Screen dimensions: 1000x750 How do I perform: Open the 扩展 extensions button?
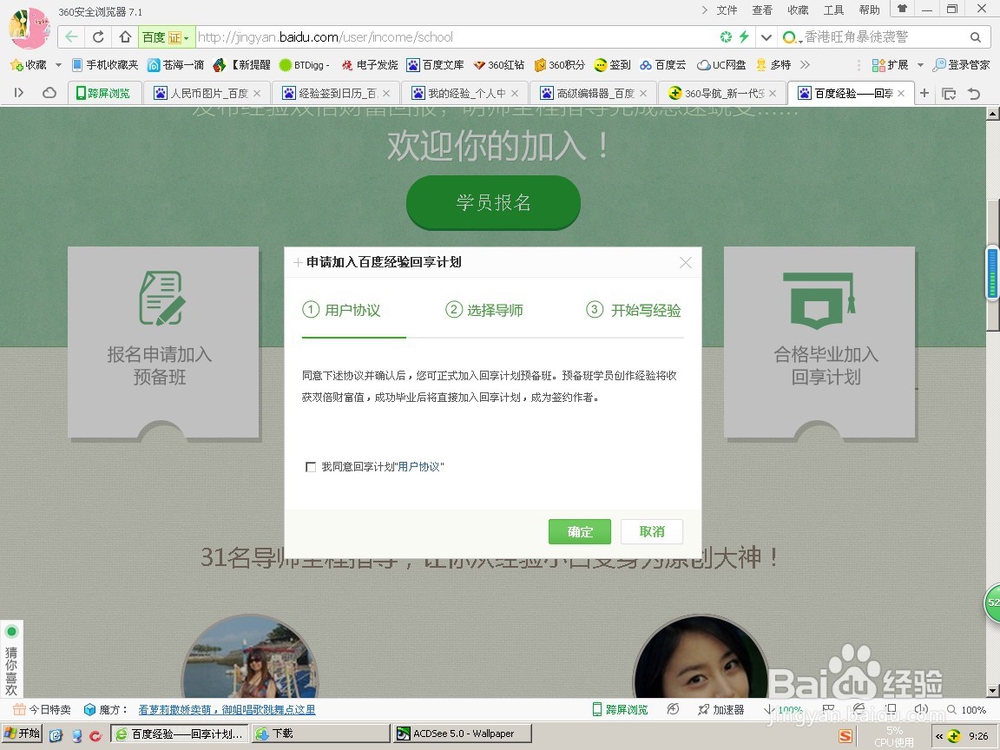pos(890,64)
